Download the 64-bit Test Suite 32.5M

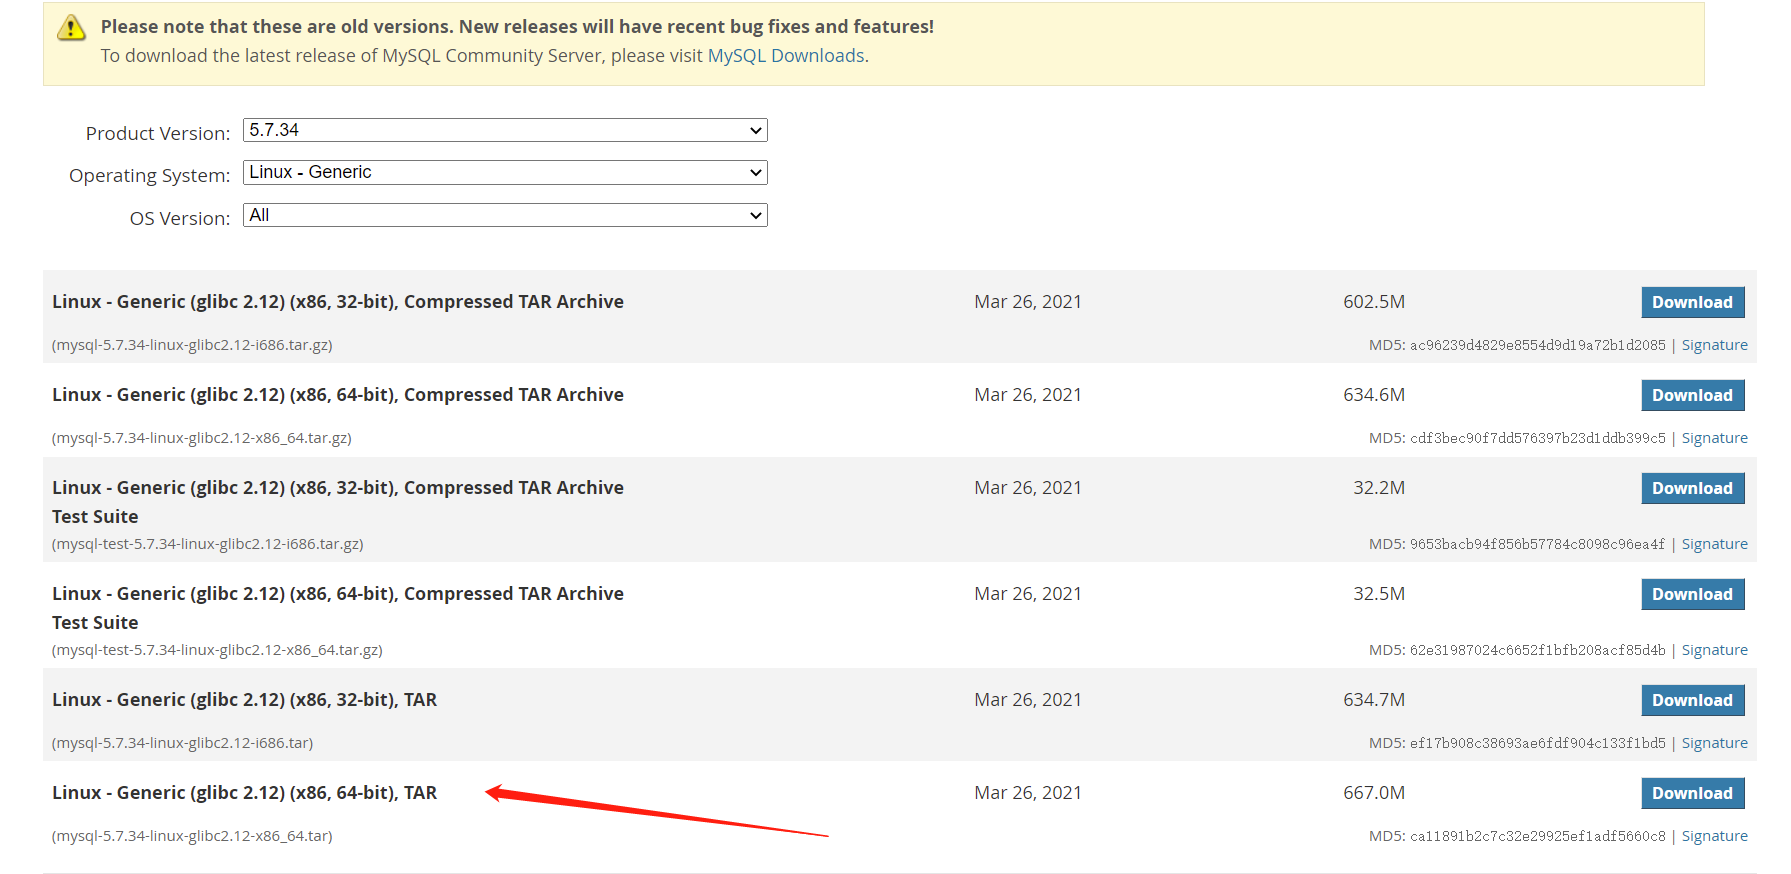pyautogui.click(x=1693, y=594)
